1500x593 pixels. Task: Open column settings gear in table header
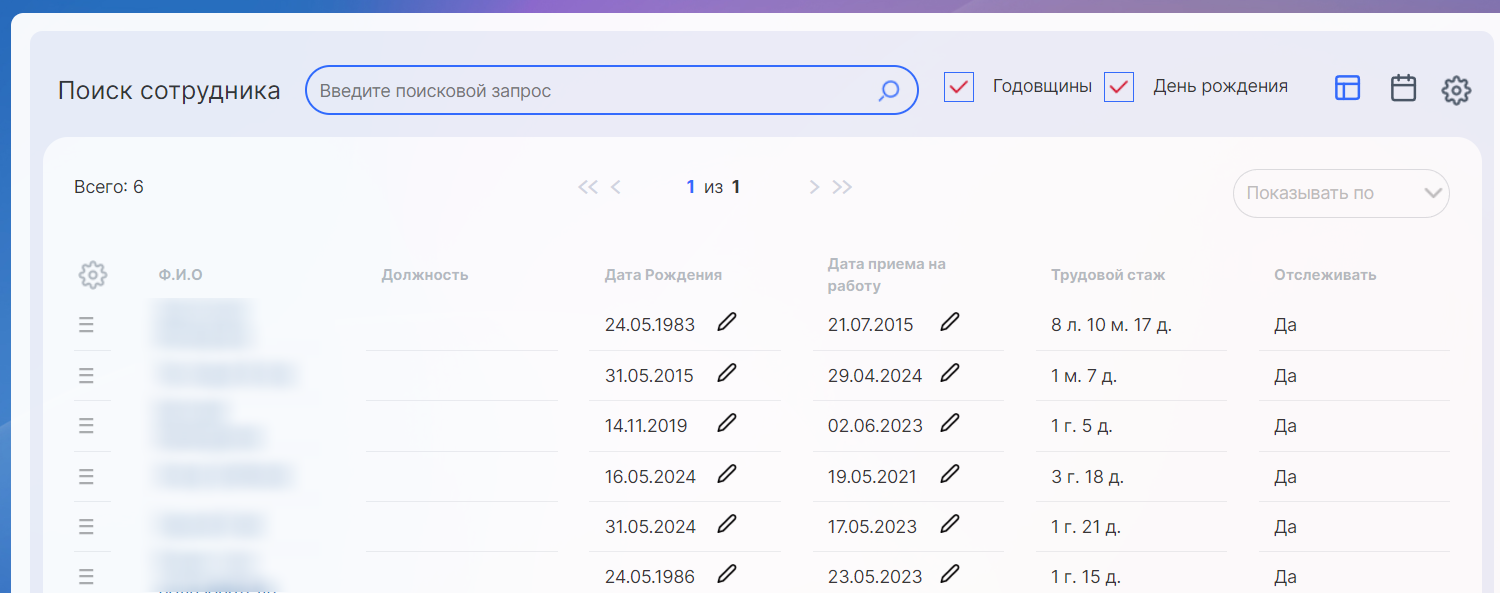tap(92, 275)
